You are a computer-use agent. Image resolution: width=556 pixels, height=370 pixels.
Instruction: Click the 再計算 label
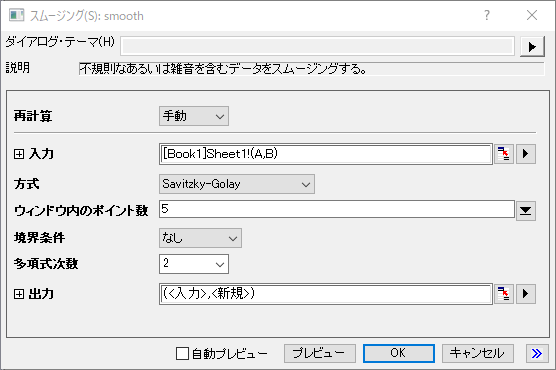coord(33,116)
